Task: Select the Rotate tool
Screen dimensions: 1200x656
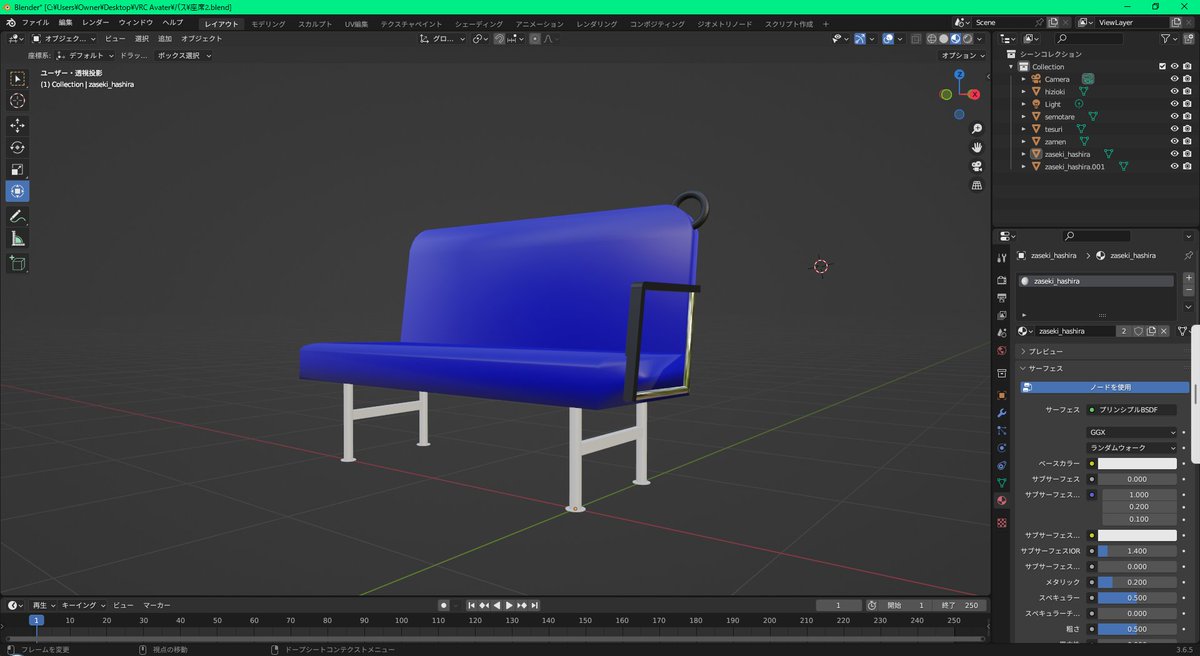Action: (18, 147)
